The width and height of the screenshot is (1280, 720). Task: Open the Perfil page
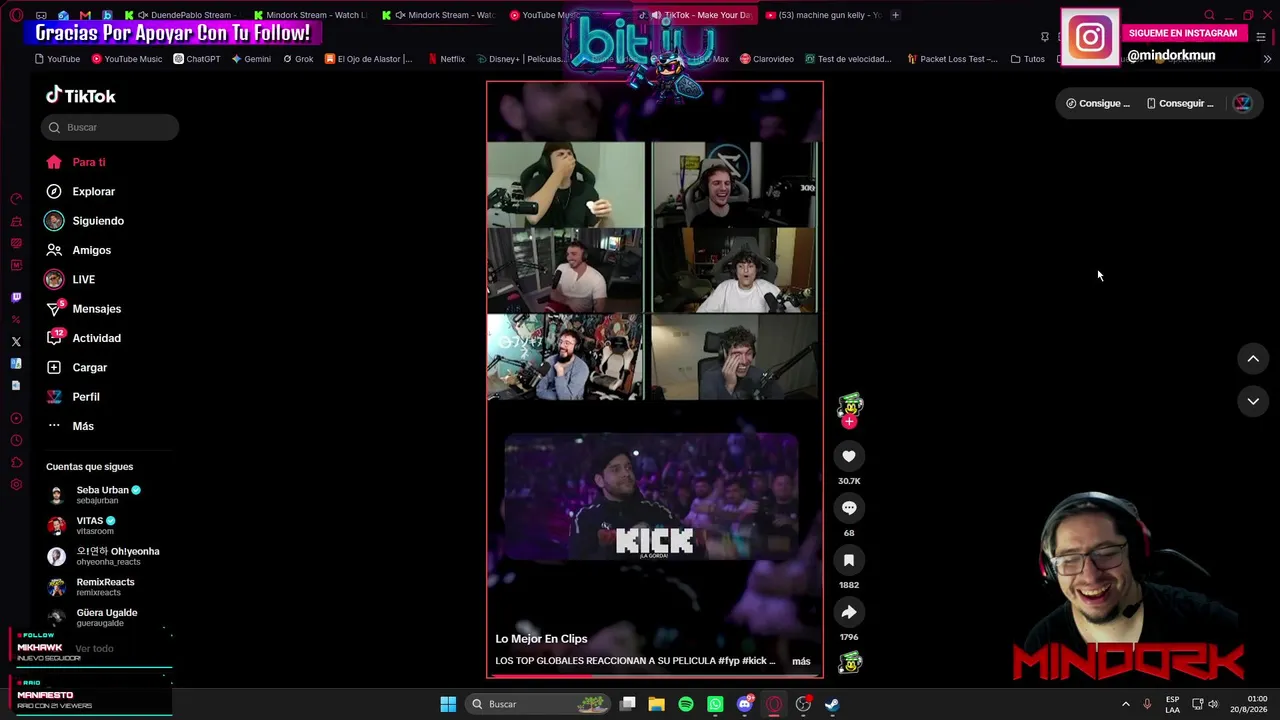point(73,397)
